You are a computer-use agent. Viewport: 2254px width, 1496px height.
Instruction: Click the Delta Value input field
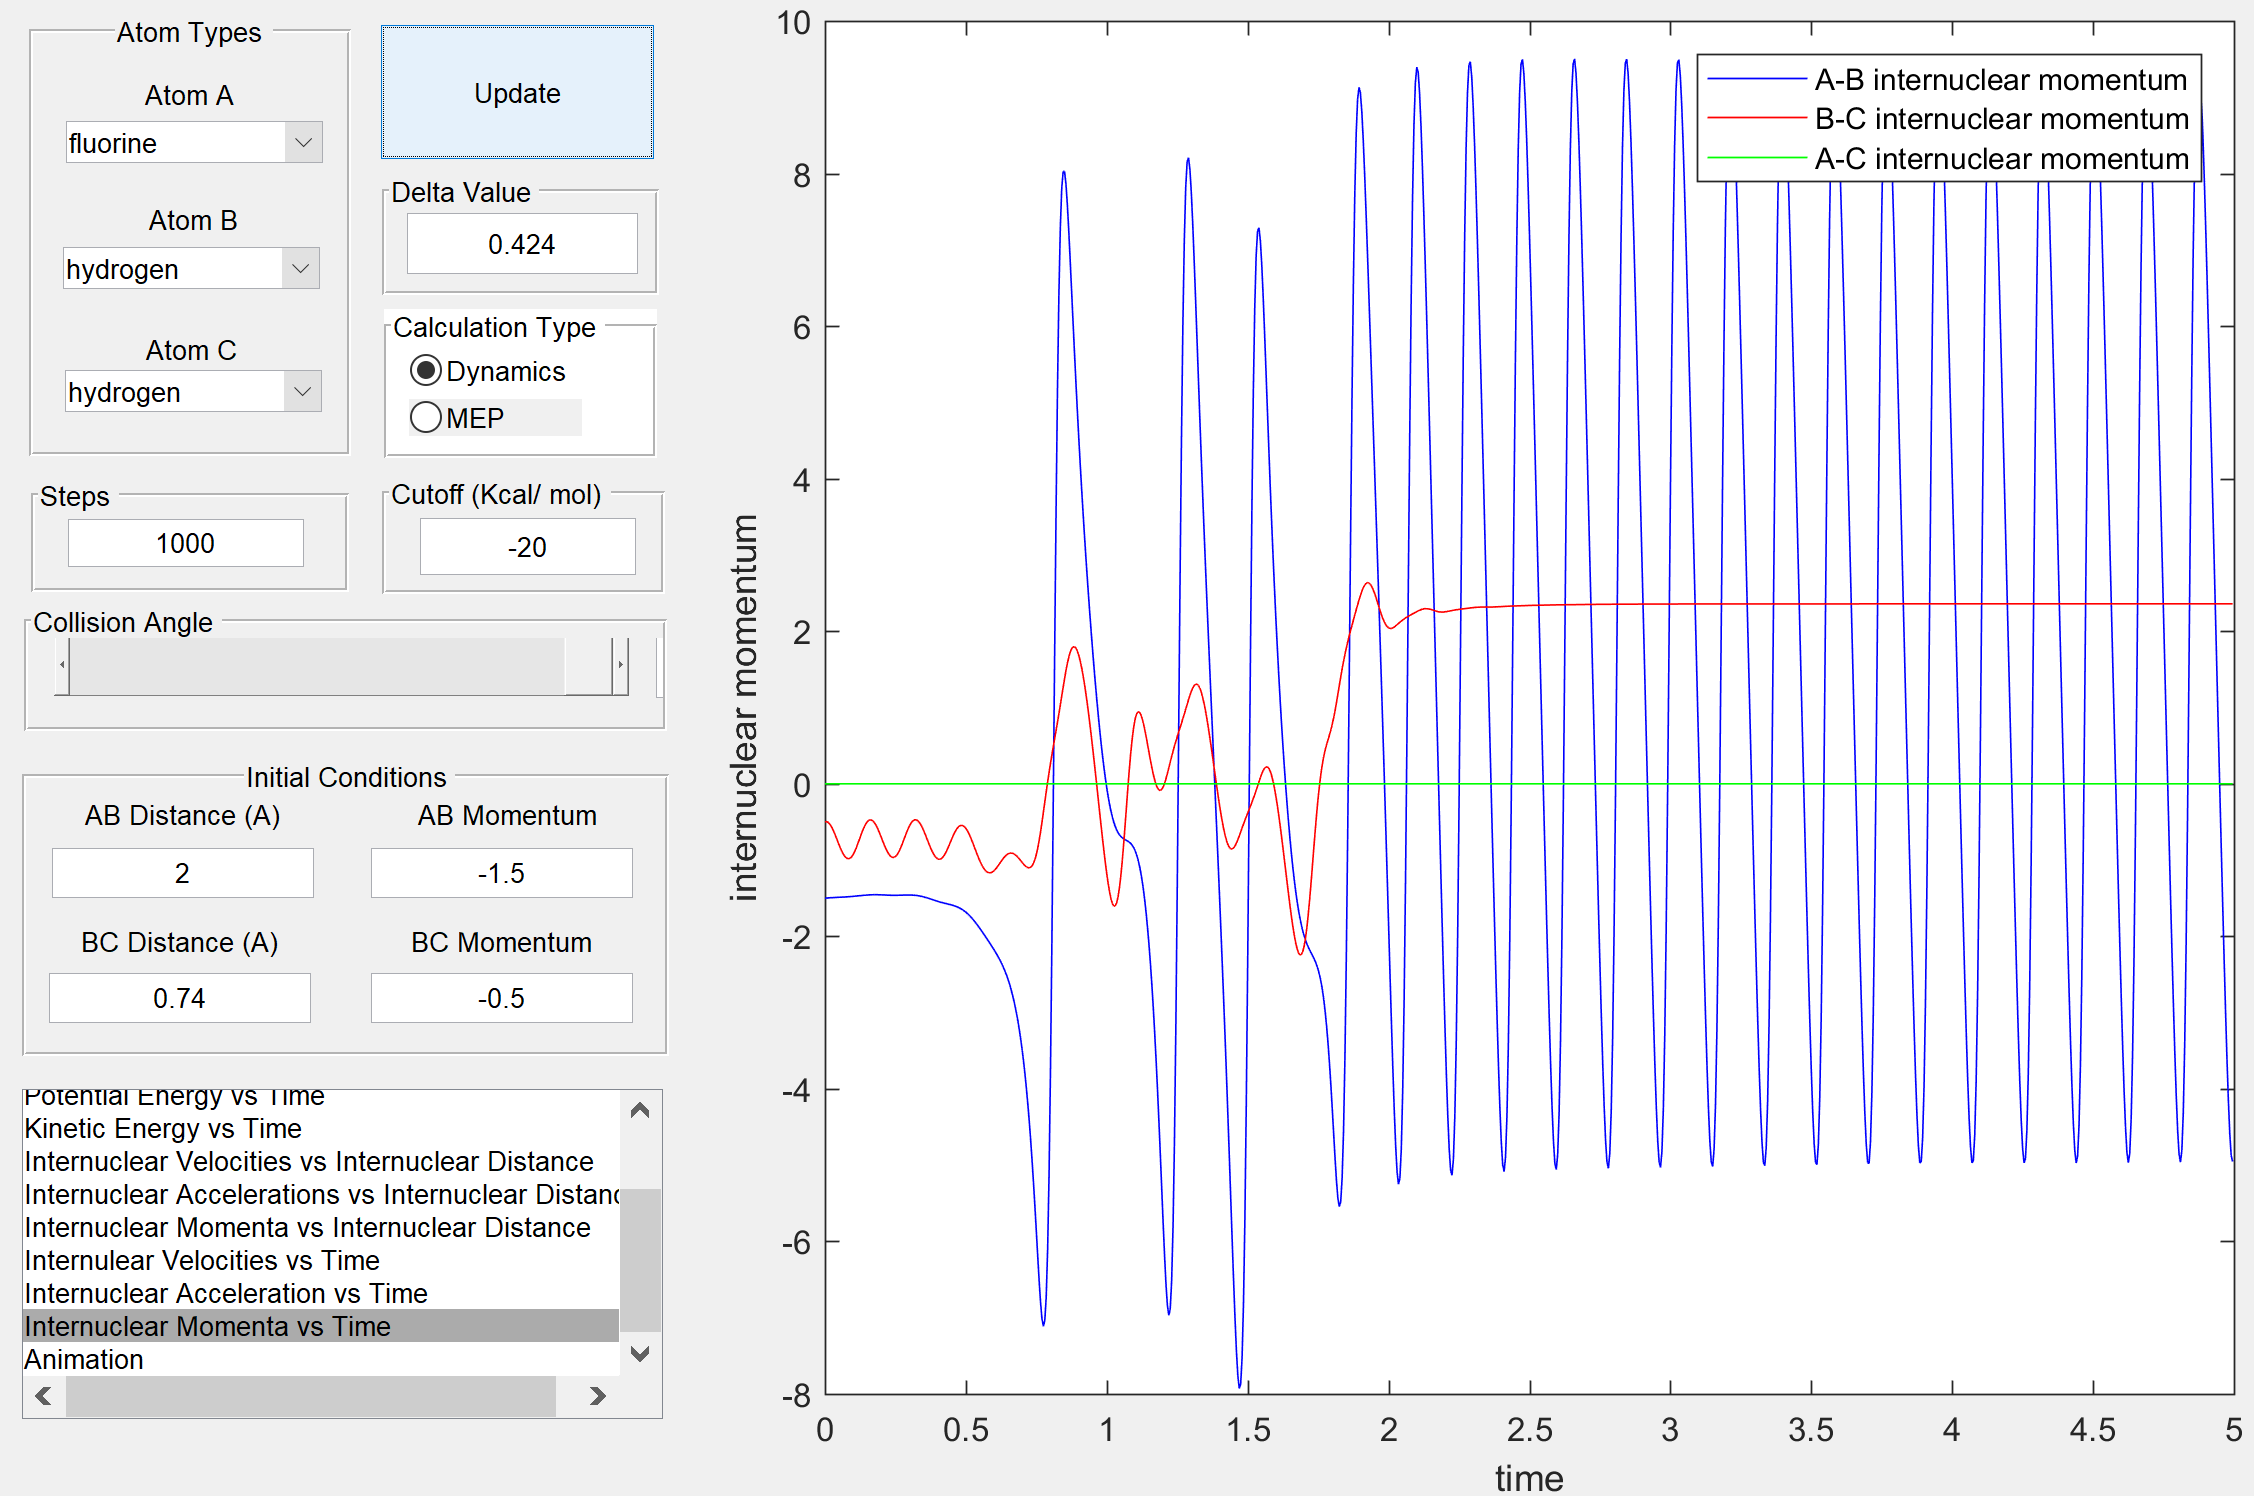coord(521,244)
